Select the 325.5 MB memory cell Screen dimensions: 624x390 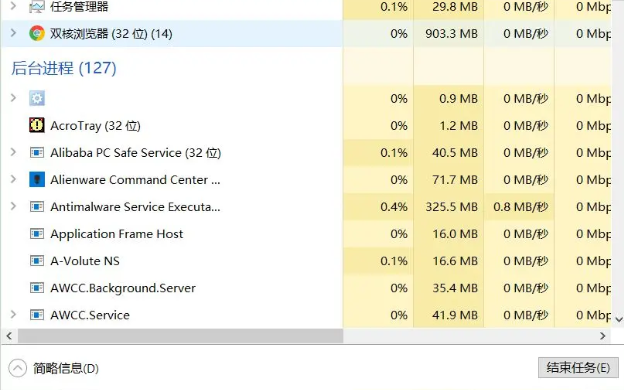[449, 207]
